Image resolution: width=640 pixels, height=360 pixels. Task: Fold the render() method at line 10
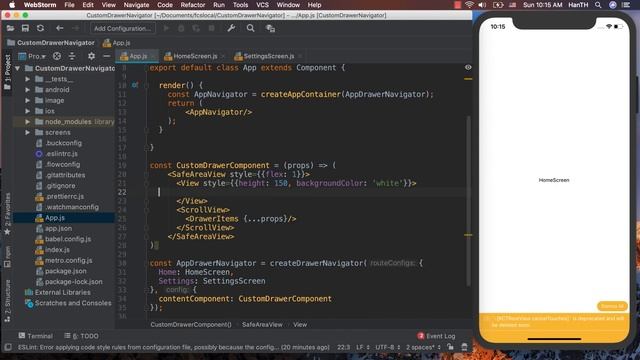click(146, 85)
